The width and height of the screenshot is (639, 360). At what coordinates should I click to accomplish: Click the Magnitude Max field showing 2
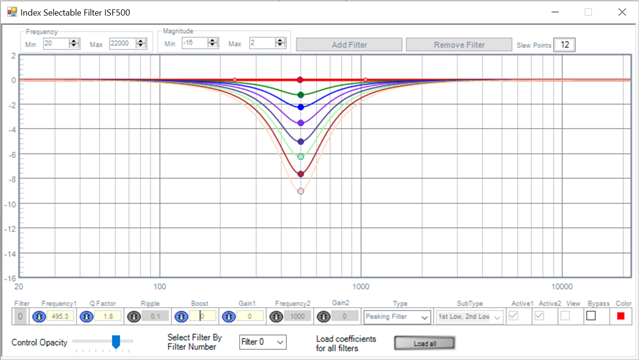click(x=262, y=43)
